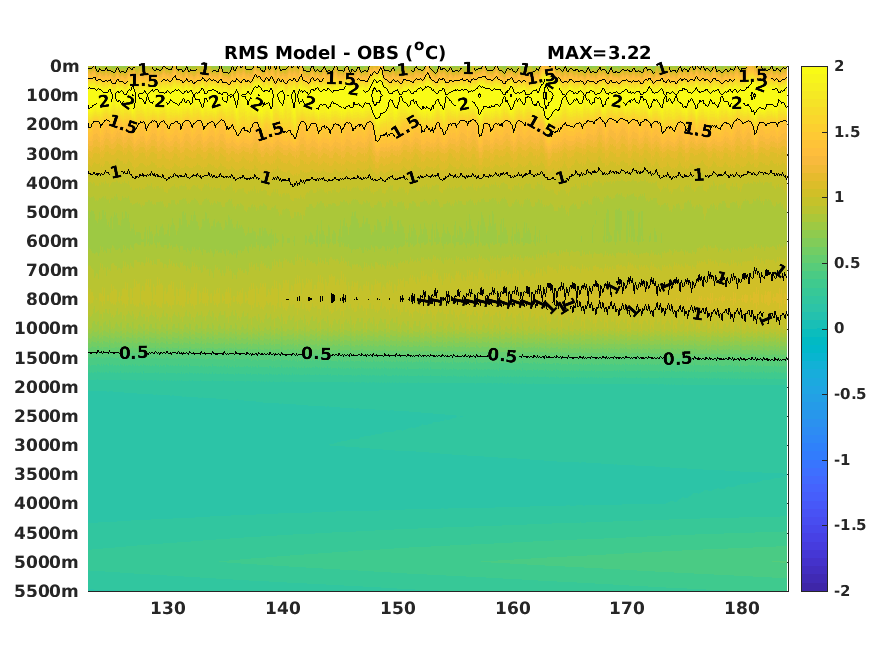
Task: Click the "MAX=3.22" annotation text
Action: pos(599,53)
